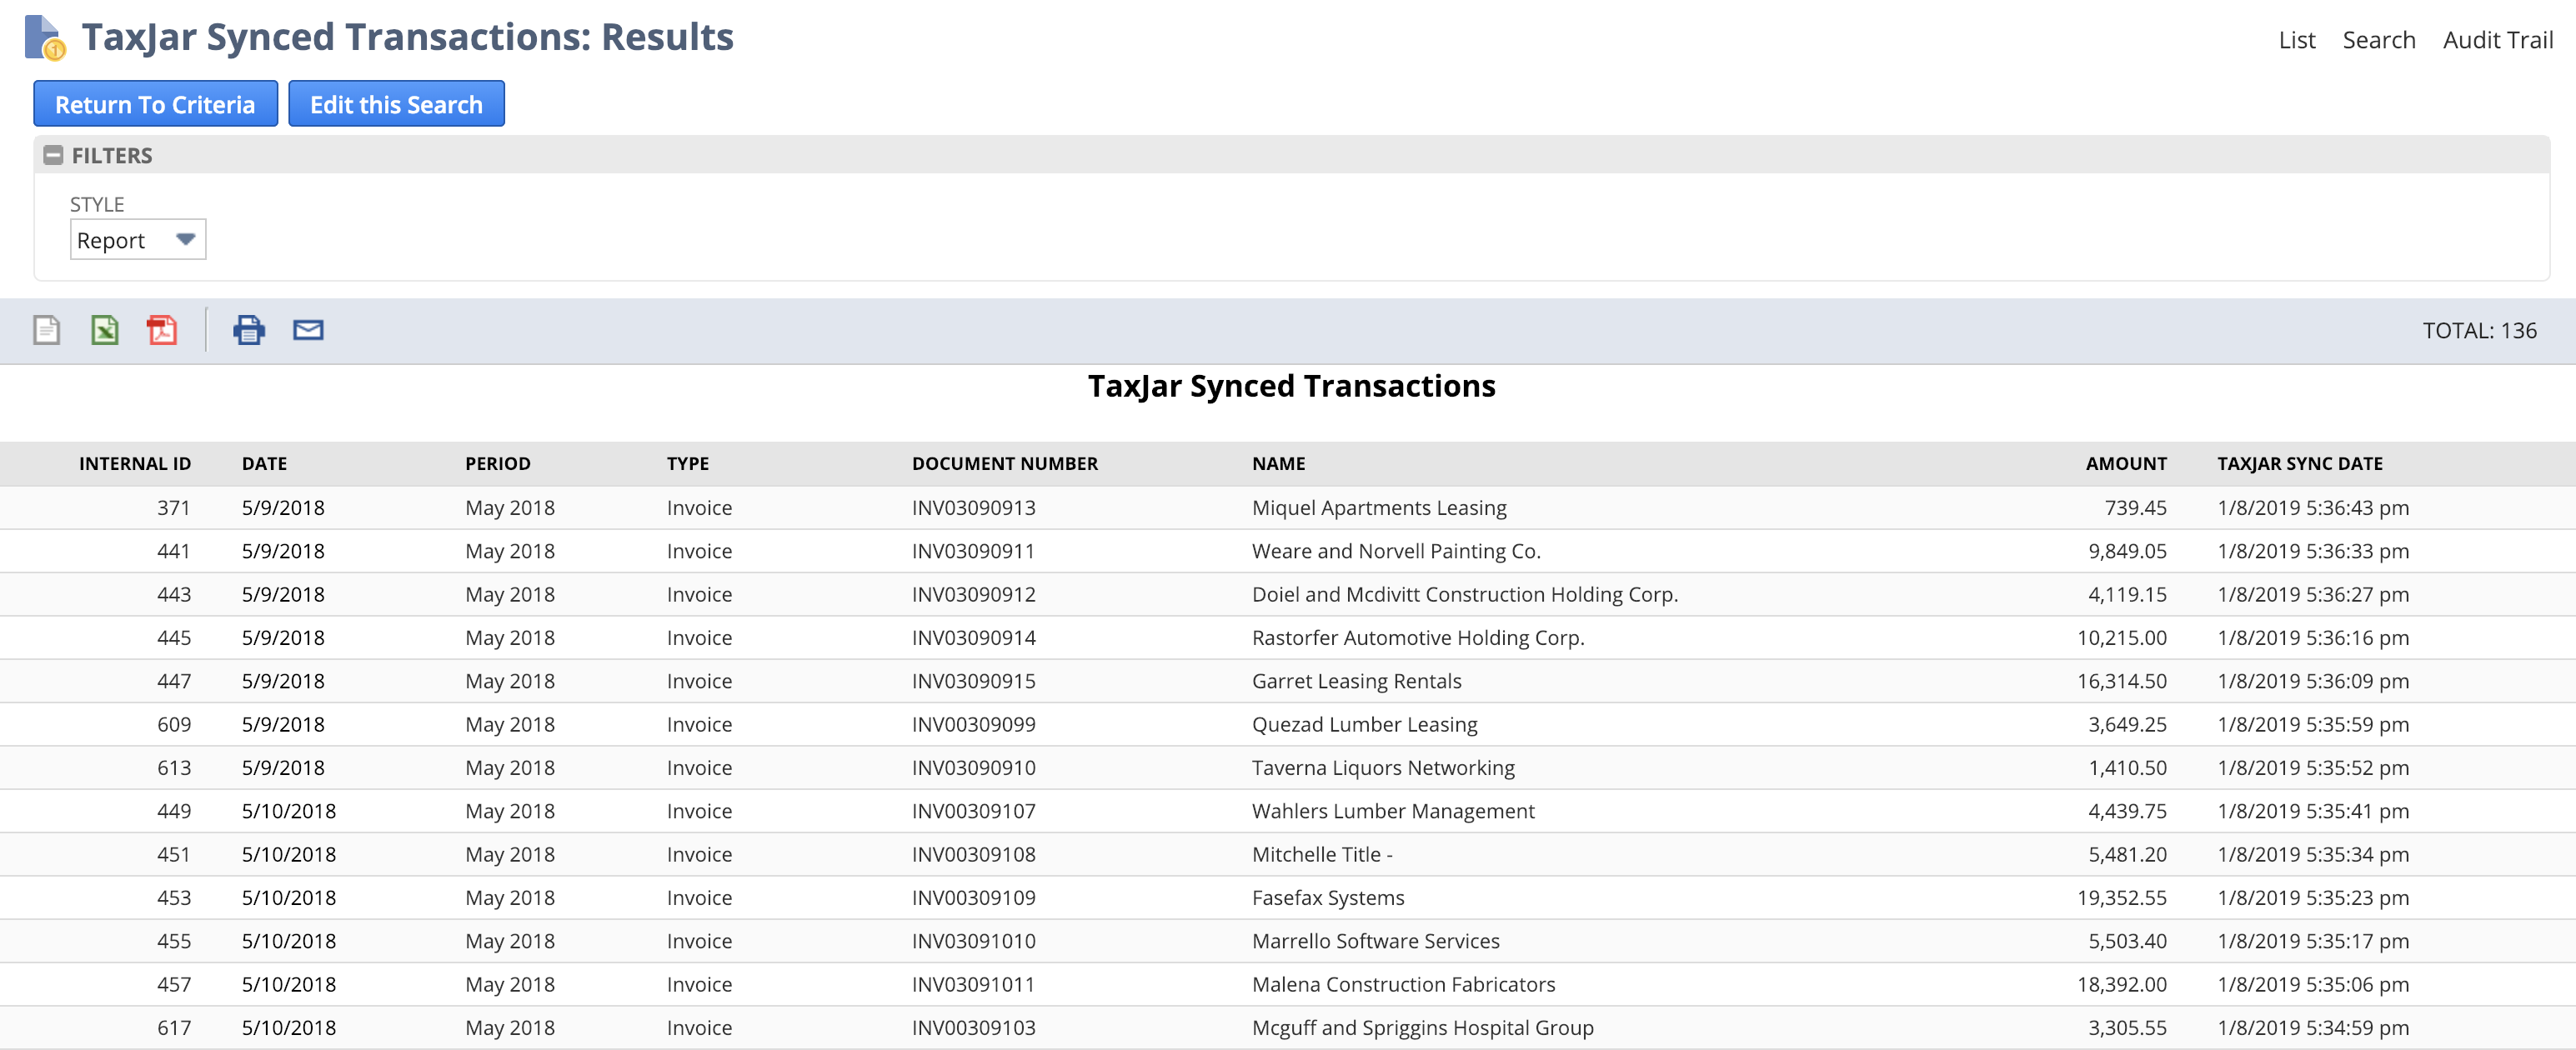The width and height of the screenshot is (2576, 1050).
Task: Click the saved search page icon
Action: pyautogui.click(x=44, y=38)
